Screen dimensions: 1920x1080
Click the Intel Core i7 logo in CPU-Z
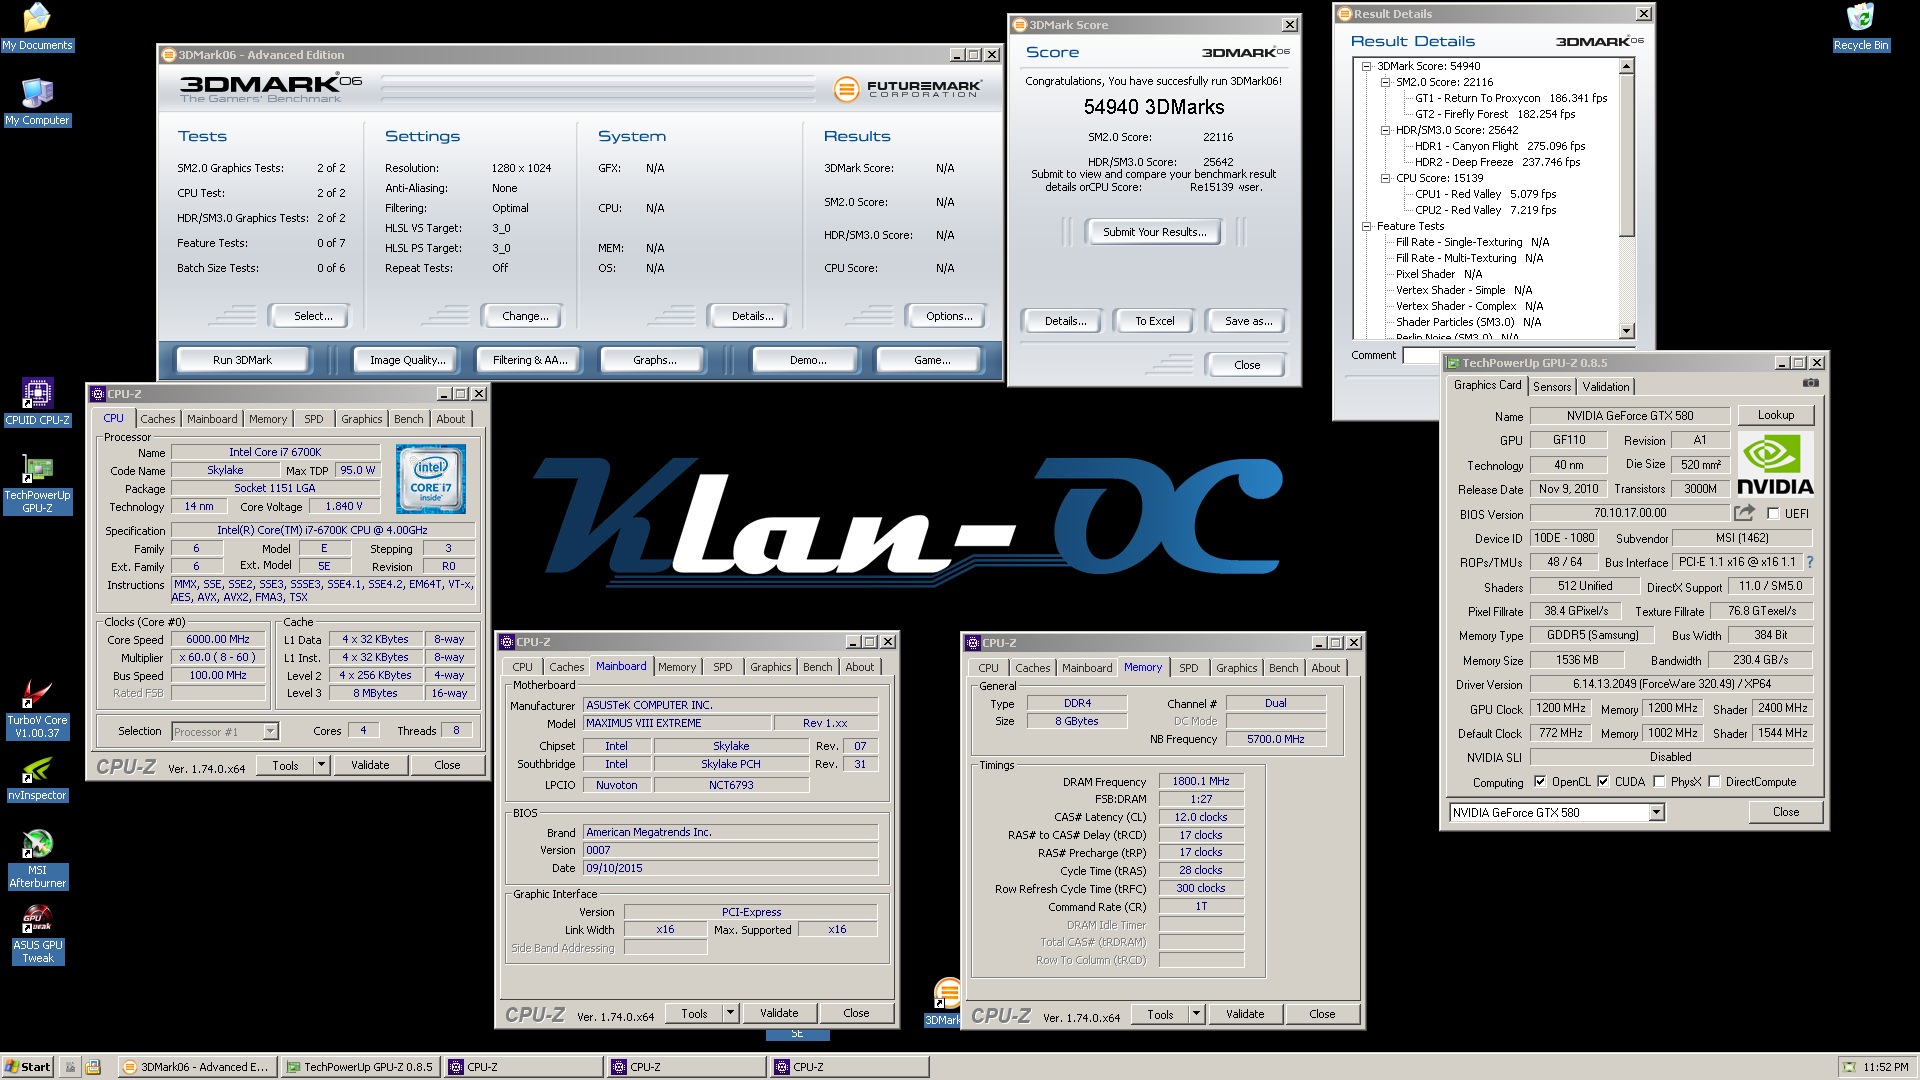tap(431, 479)
